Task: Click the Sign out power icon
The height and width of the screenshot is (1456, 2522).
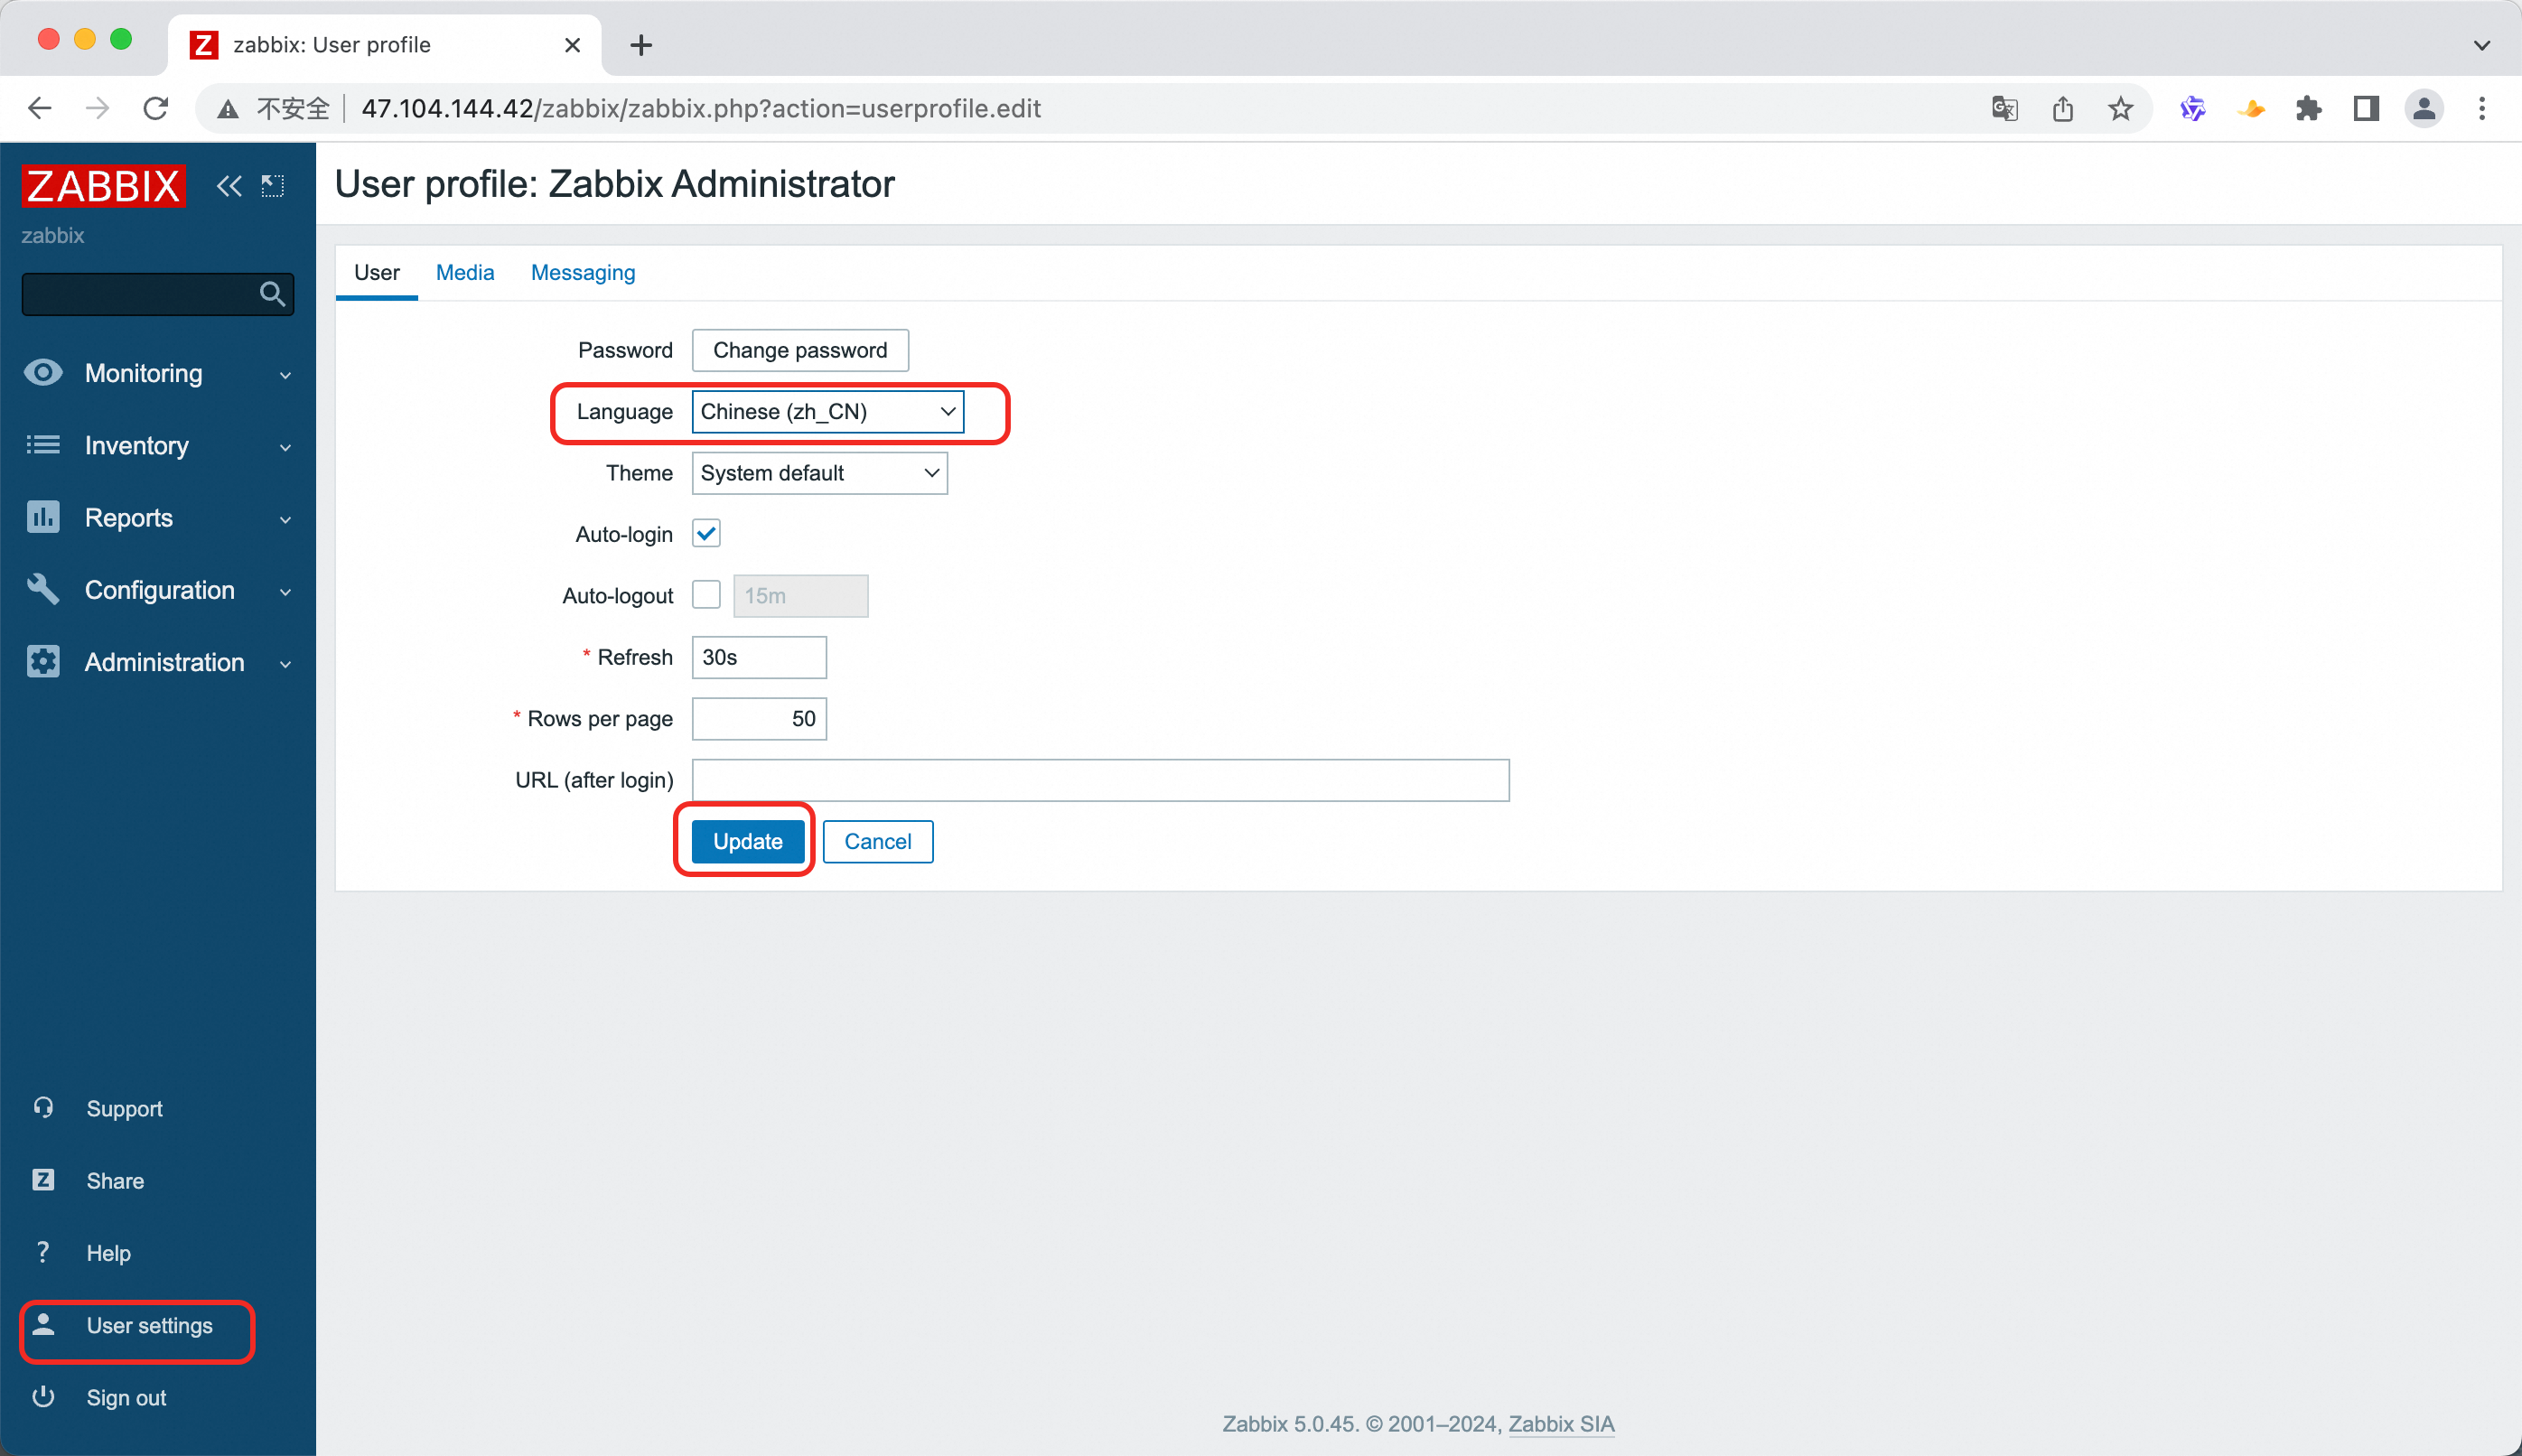Action: point(43,1396)
